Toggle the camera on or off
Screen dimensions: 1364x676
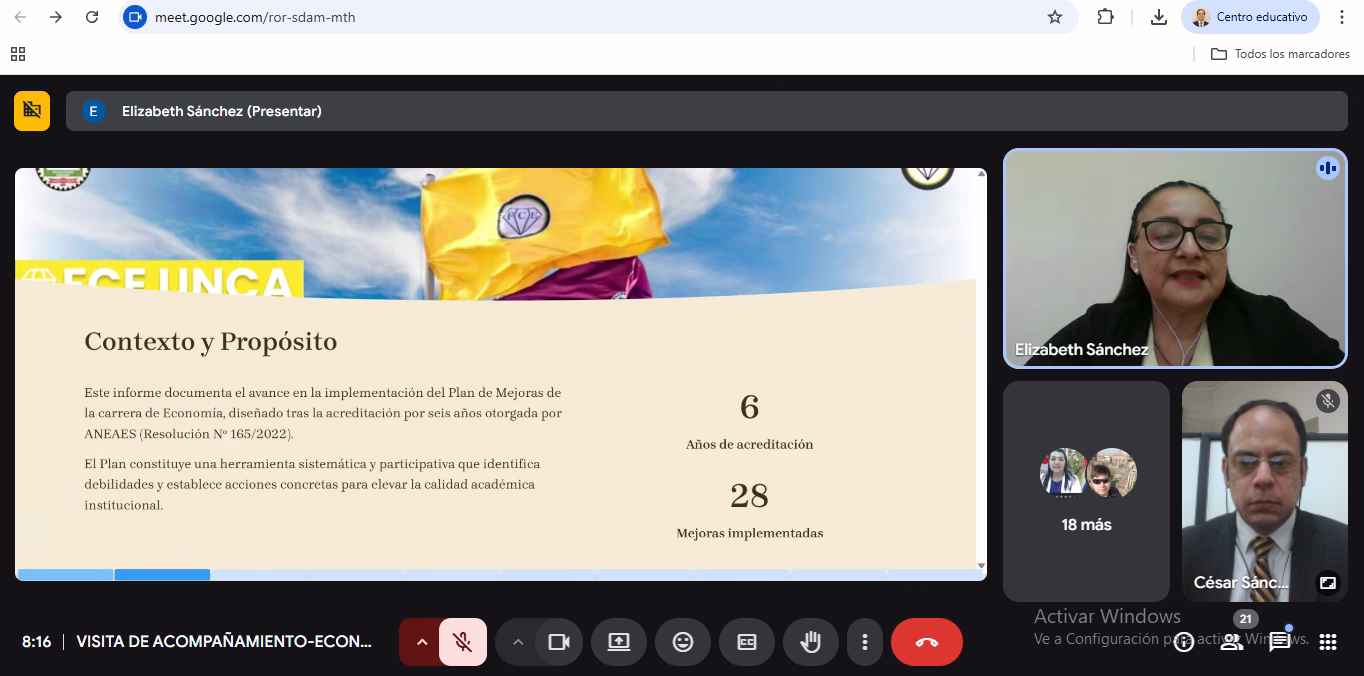click(559, 642)
